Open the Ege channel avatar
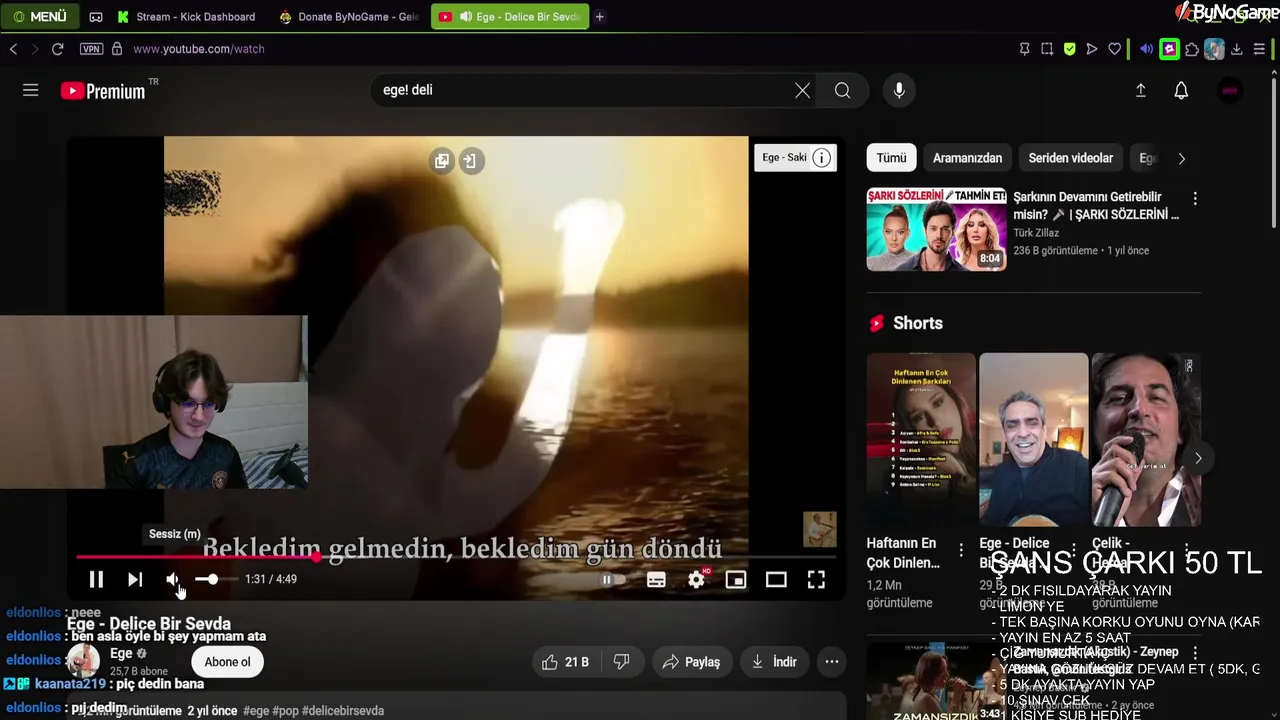Screen dimensions: 1280x720 coord(83,661)
